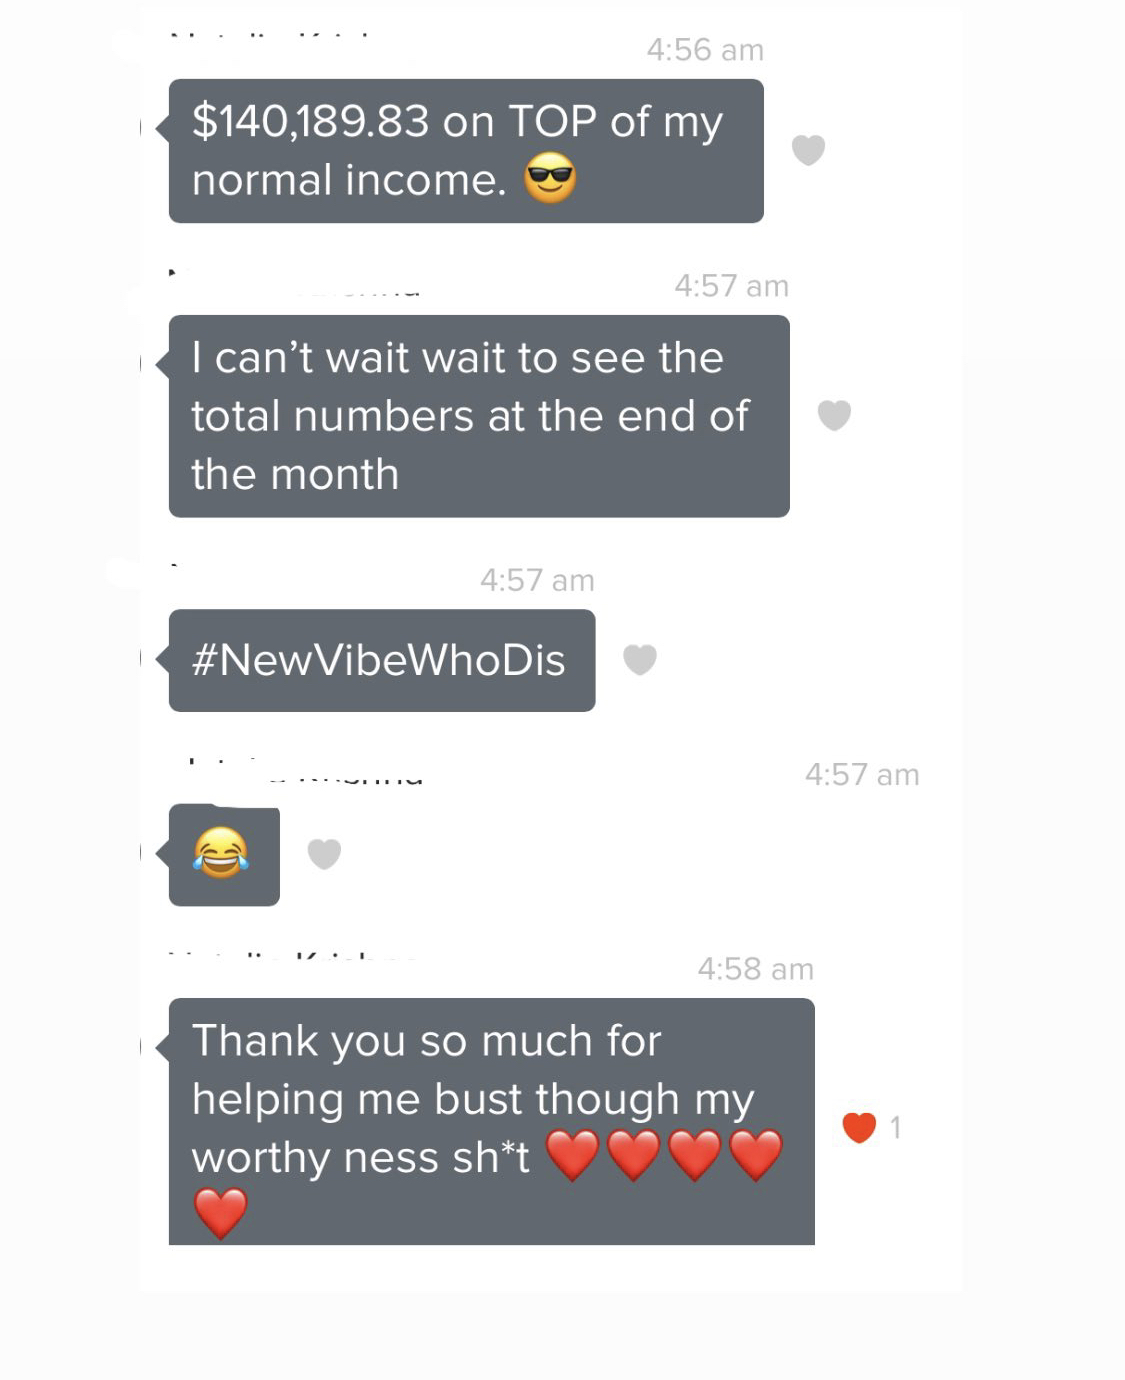Click the single red heart on last line
The image size is (1125, 1380).
[x=220, y=1213]
